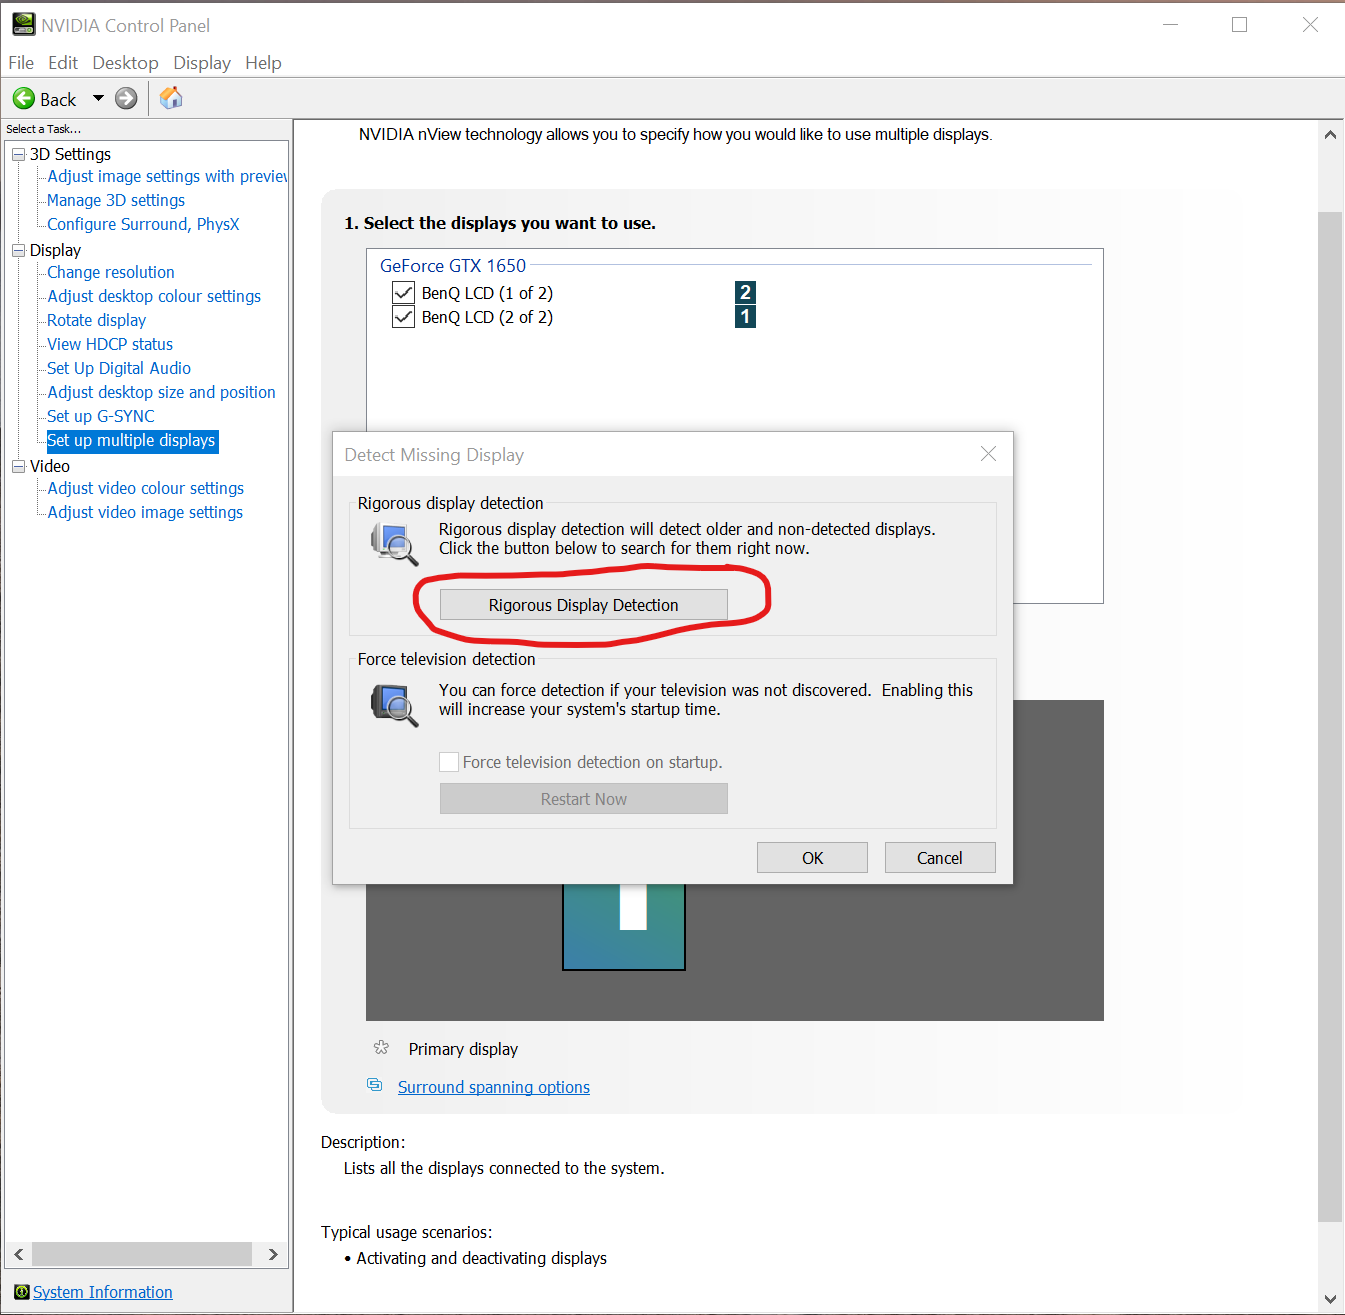Select Set Up Digital Audio
1345x1315 pixels.
pos(119,368)
